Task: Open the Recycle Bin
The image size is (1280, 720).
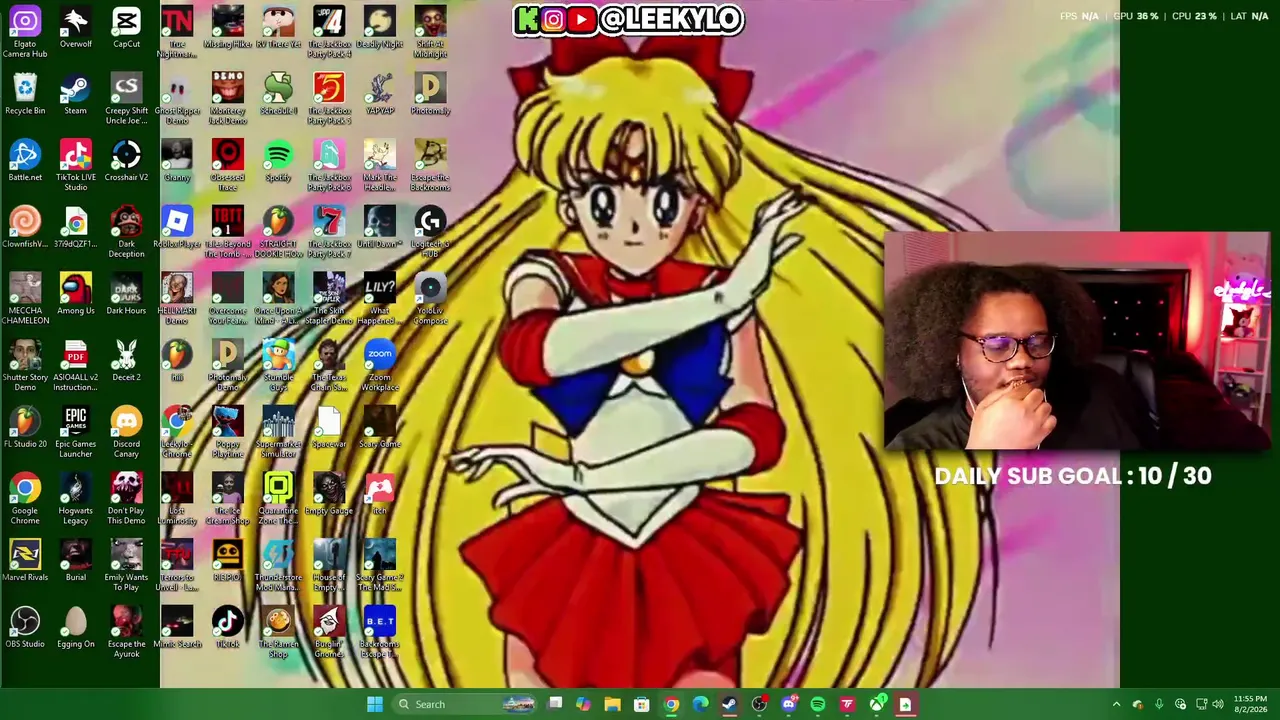Action: point(25,95)
